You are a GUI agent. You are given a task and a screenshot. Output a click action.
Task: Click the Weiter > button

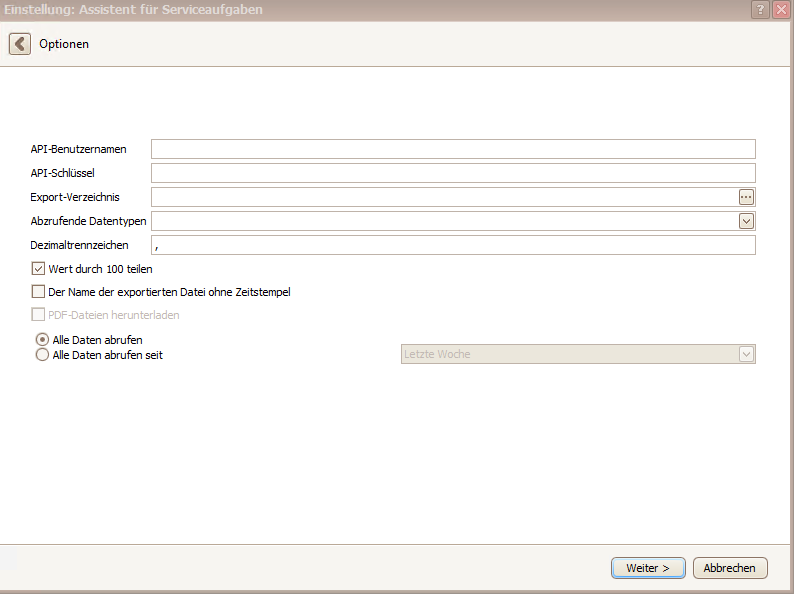pyautogui.click(x=648, y=568)
